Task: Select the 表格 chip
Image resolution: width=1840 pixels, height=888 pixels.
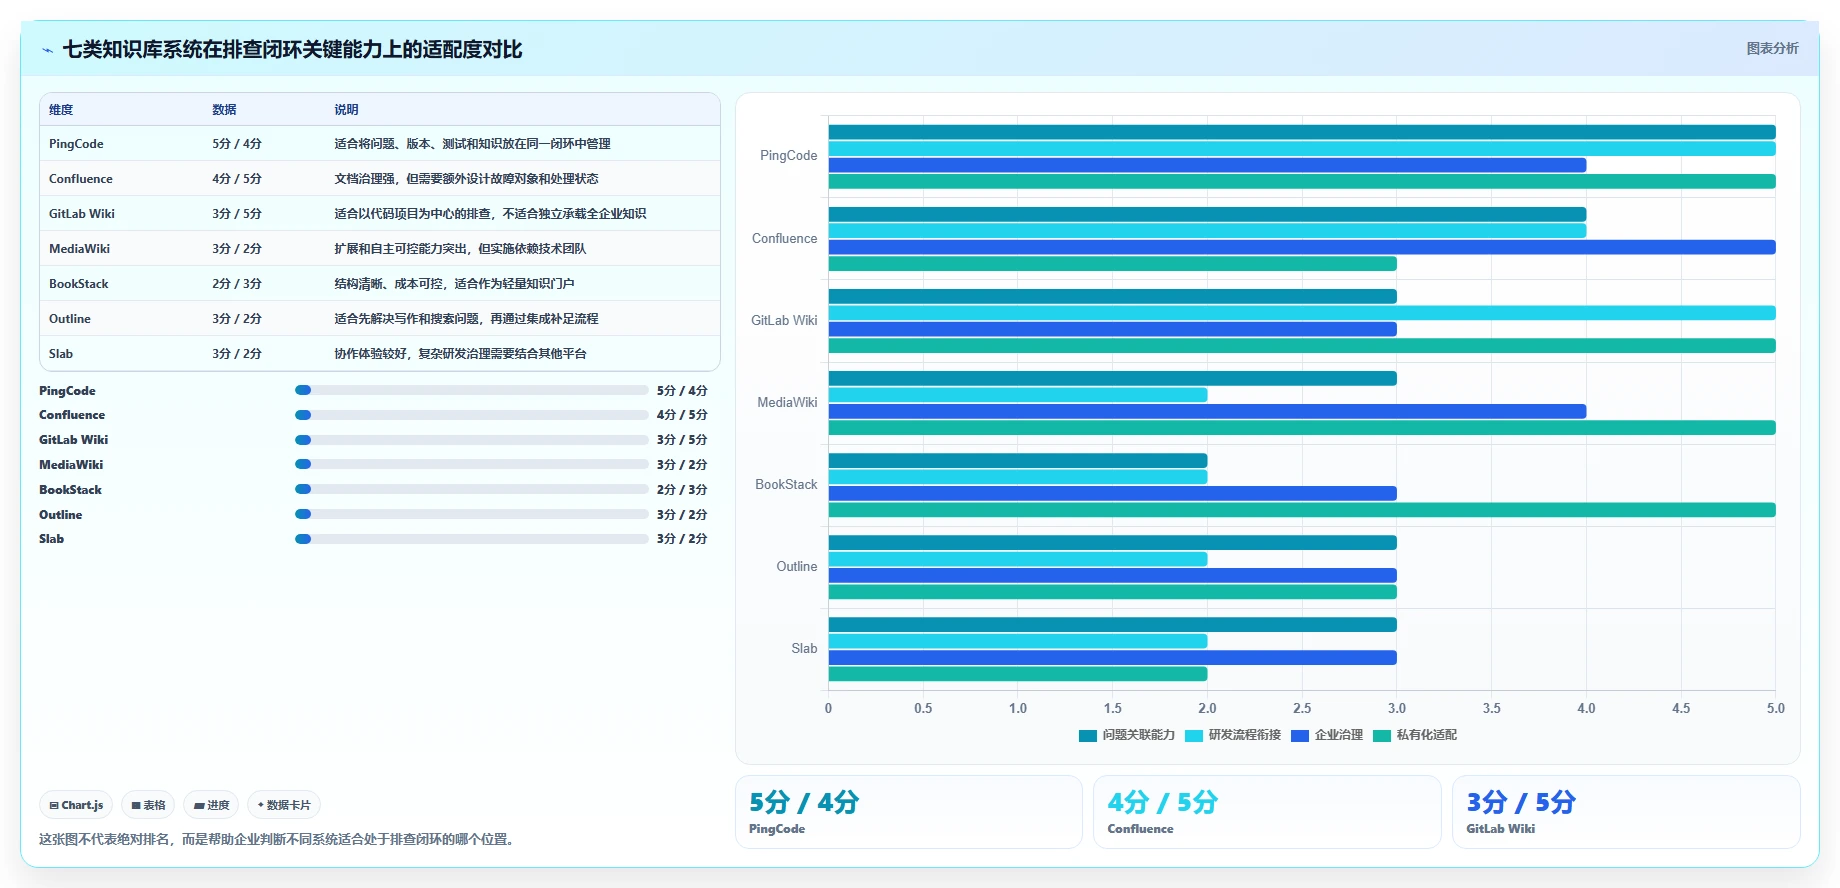Action: click(x=148, y=805)
